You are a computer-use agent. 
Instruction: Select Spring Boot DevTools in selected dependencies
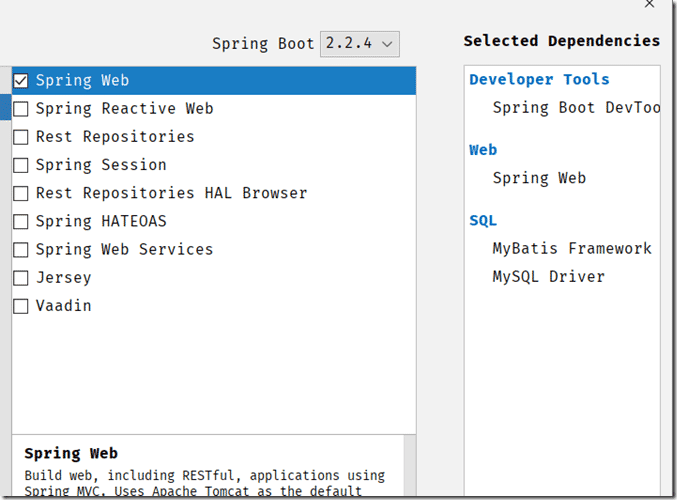[575, 108]
